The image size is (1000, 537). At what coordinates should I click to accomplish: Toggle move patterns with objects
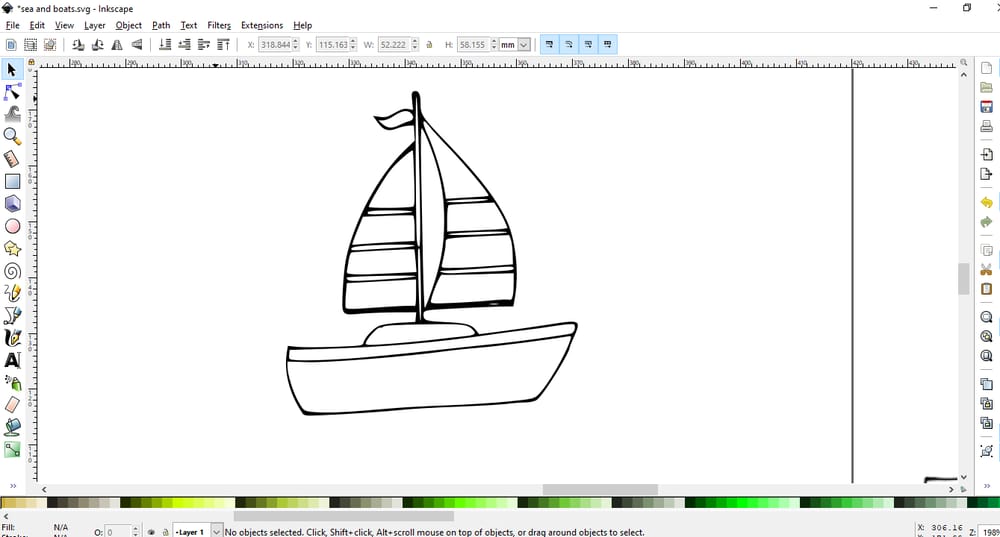click(607, 45)
